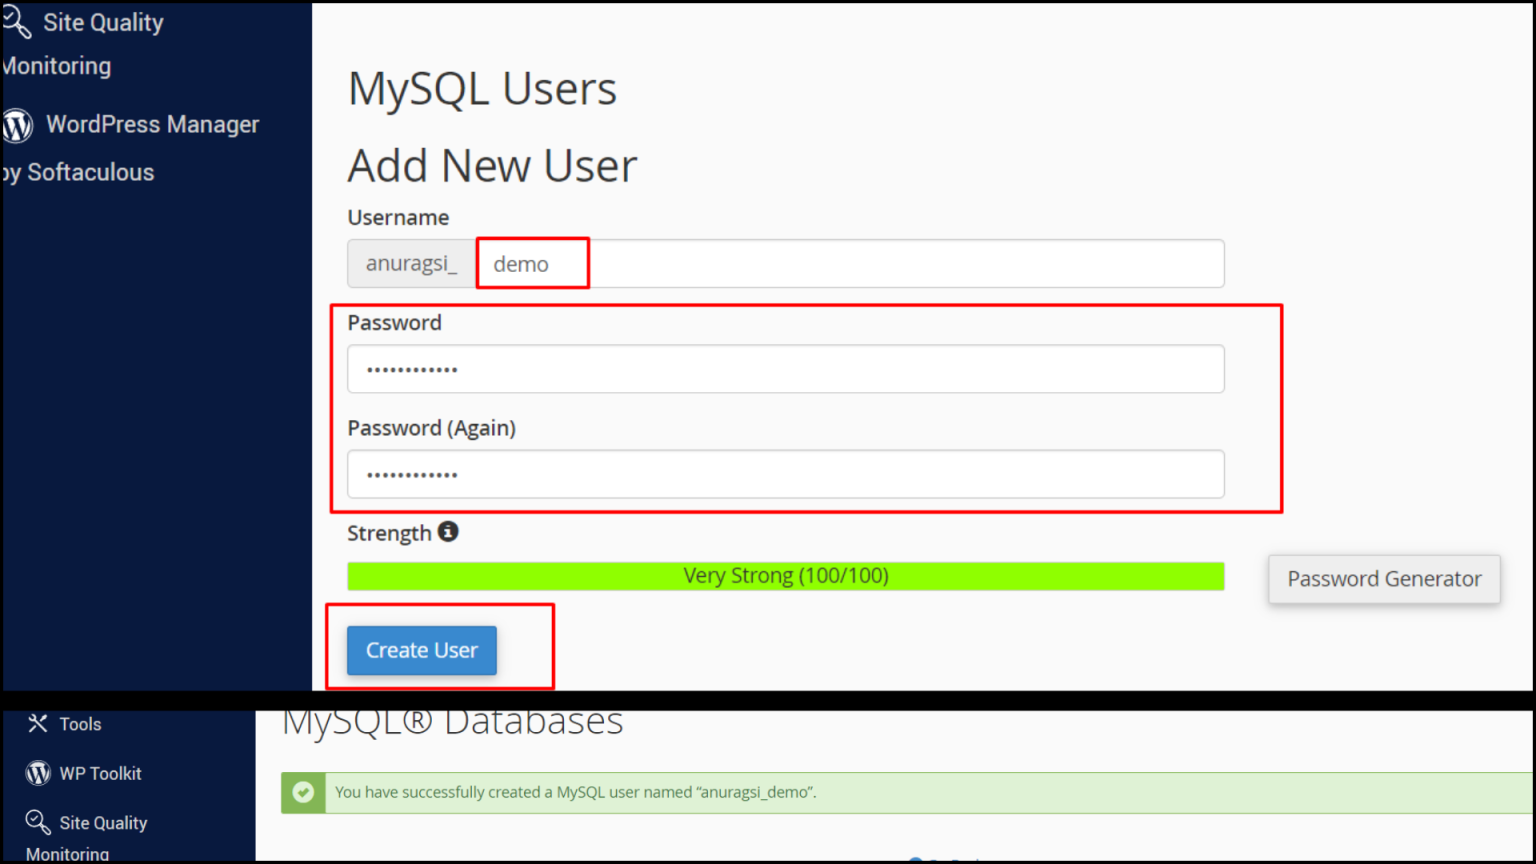Click the Very Strong strength meter bar

785,575
